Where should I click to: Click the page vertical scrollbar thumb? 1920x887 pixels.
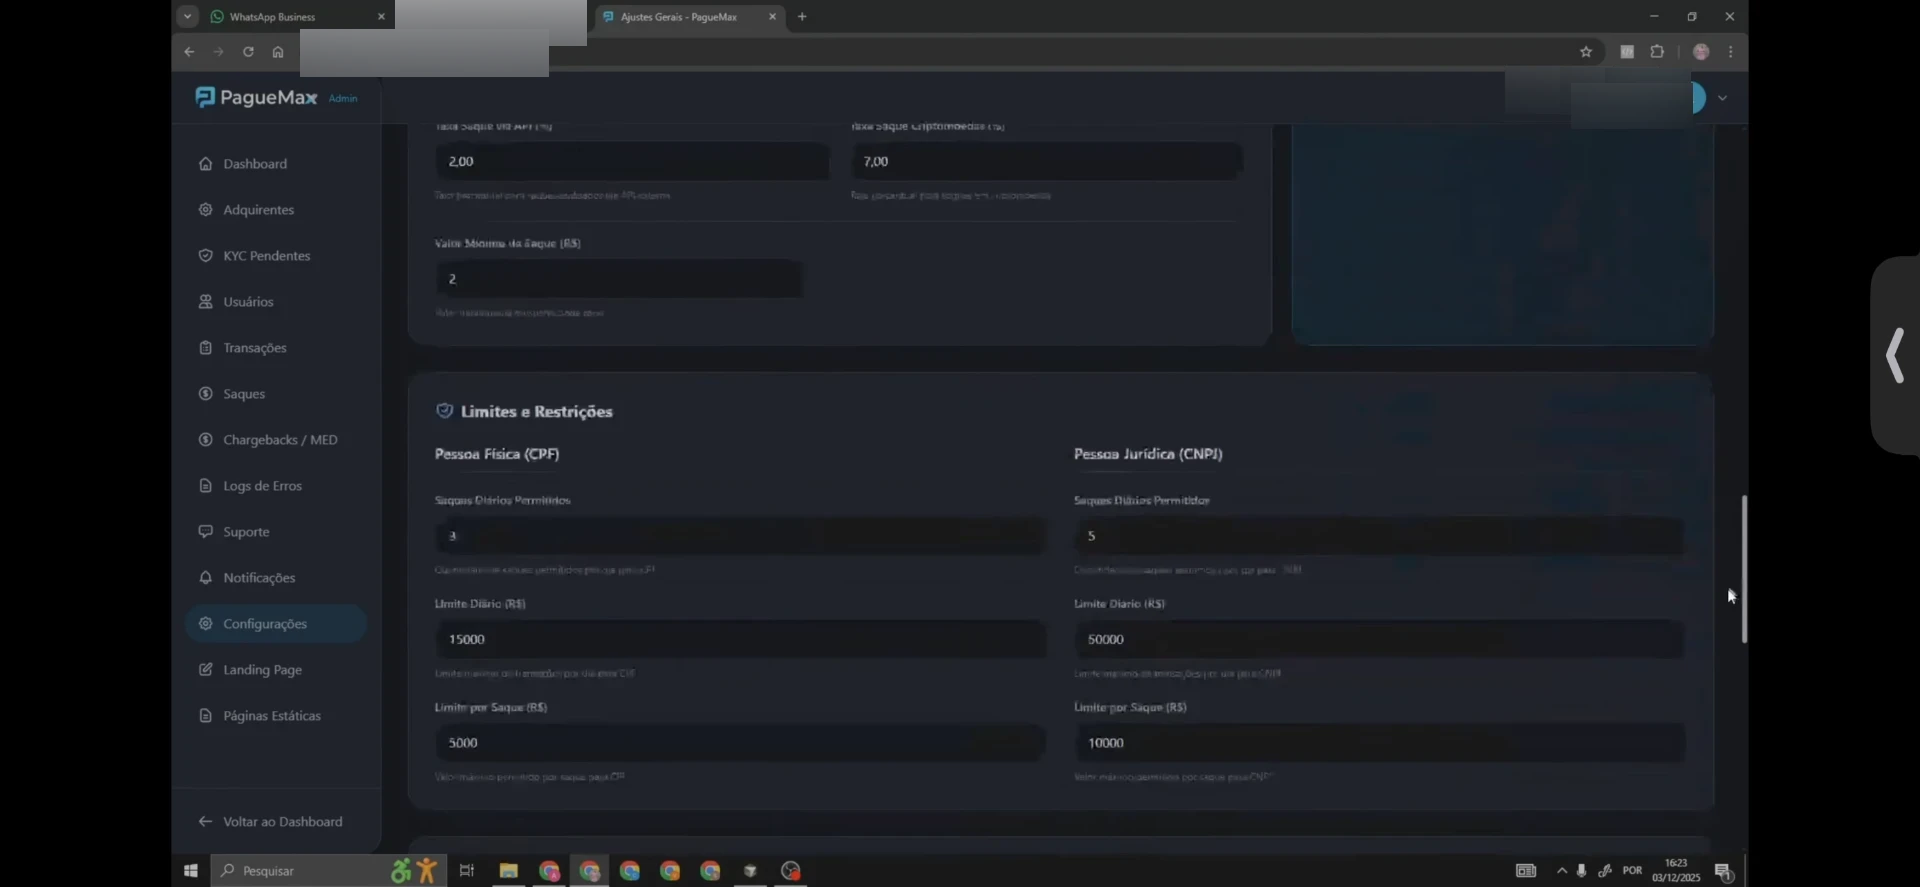[1744, 569]
